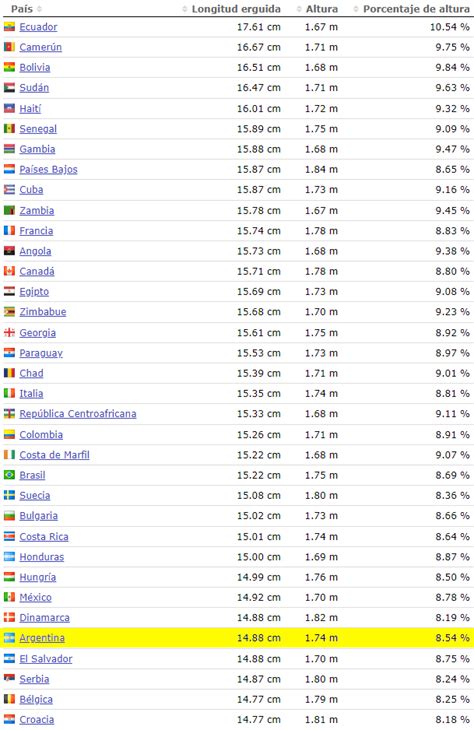
Task: Click the Georgia flag icon
Action: [9, 332]
